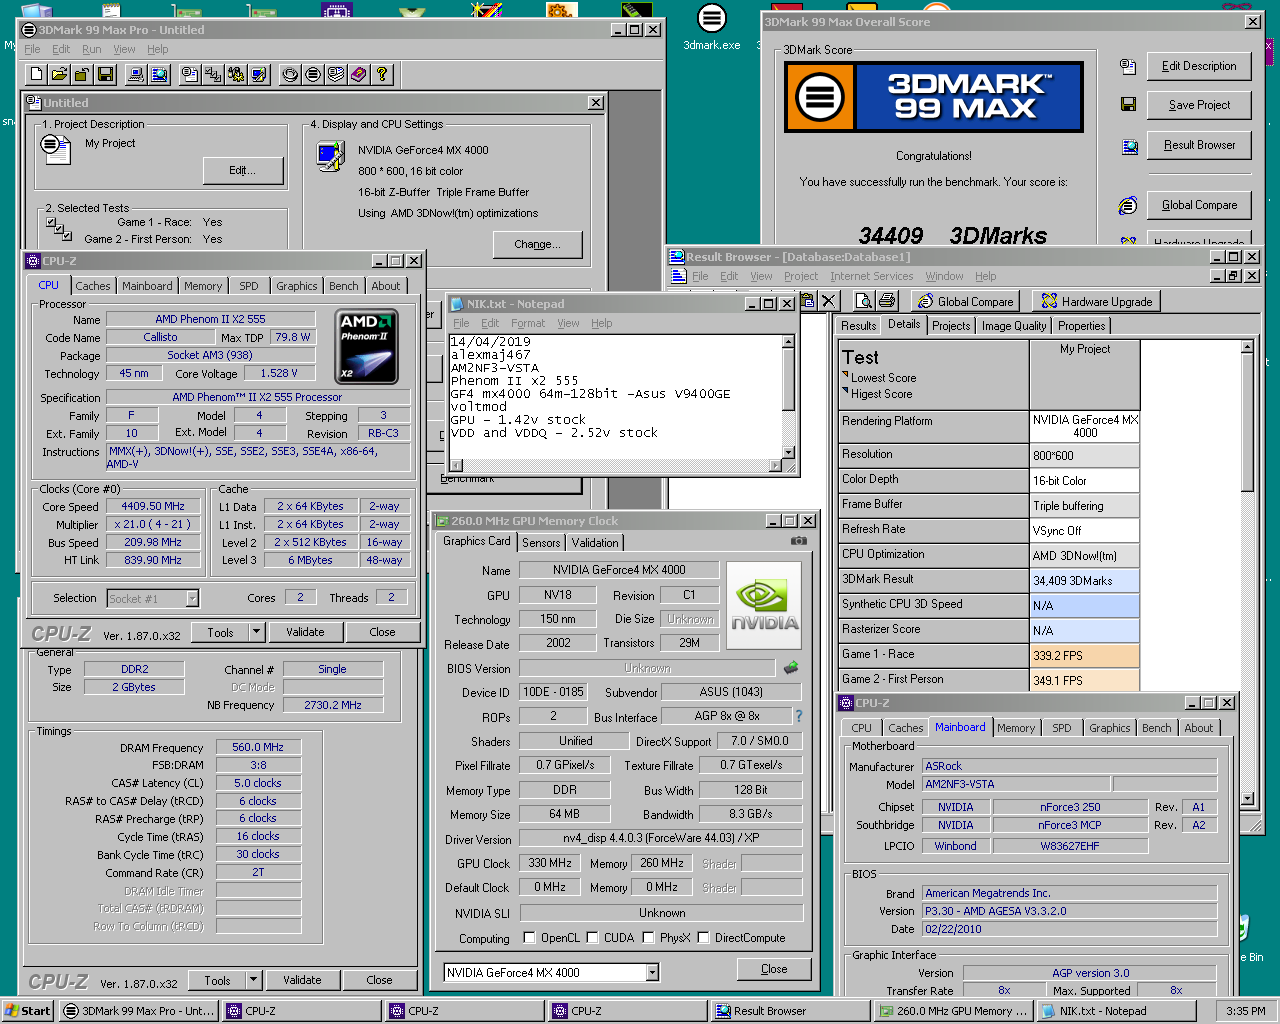Click the Close button in GPU-Z
This screenshot has width=1280, height=1024.
coord(774,969)
